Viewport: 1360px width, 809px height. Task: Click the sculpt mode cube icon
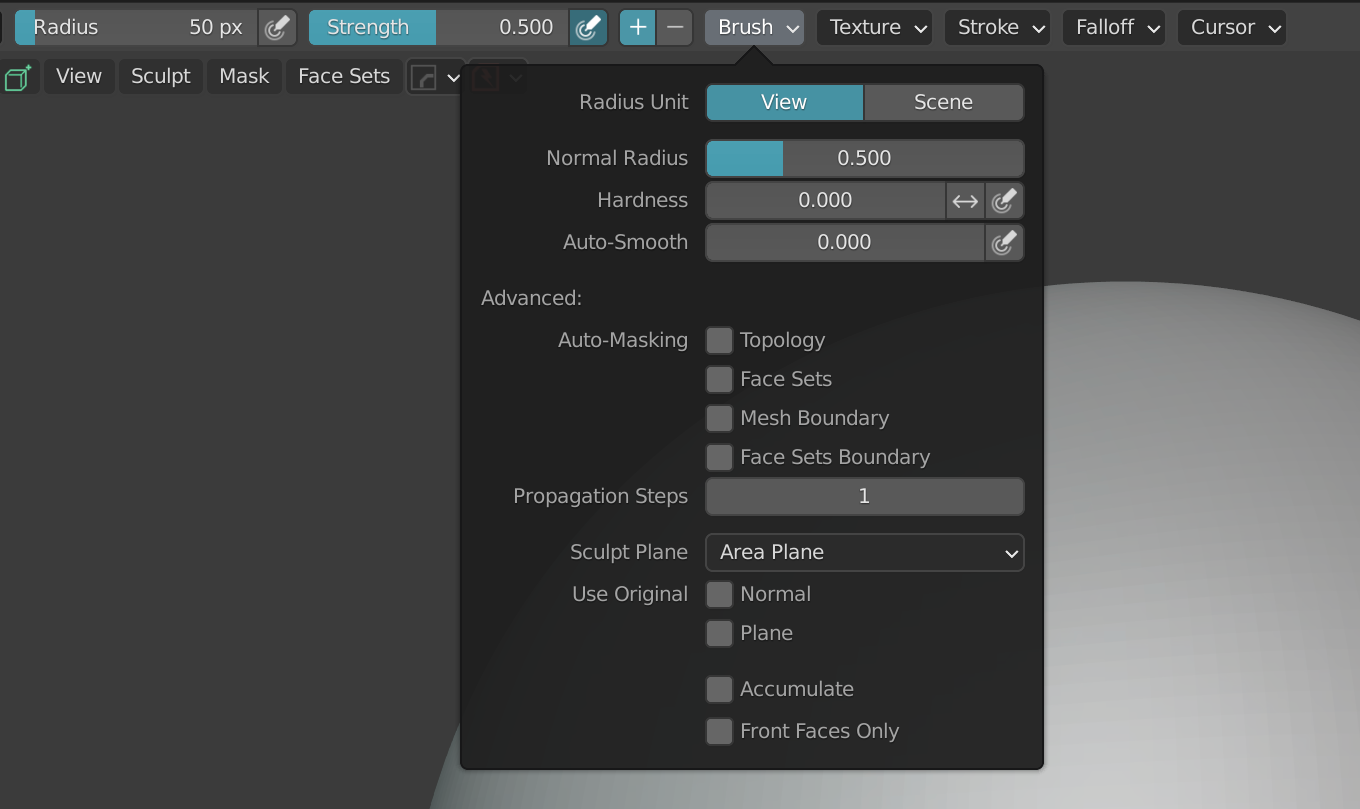coord(18,77)
